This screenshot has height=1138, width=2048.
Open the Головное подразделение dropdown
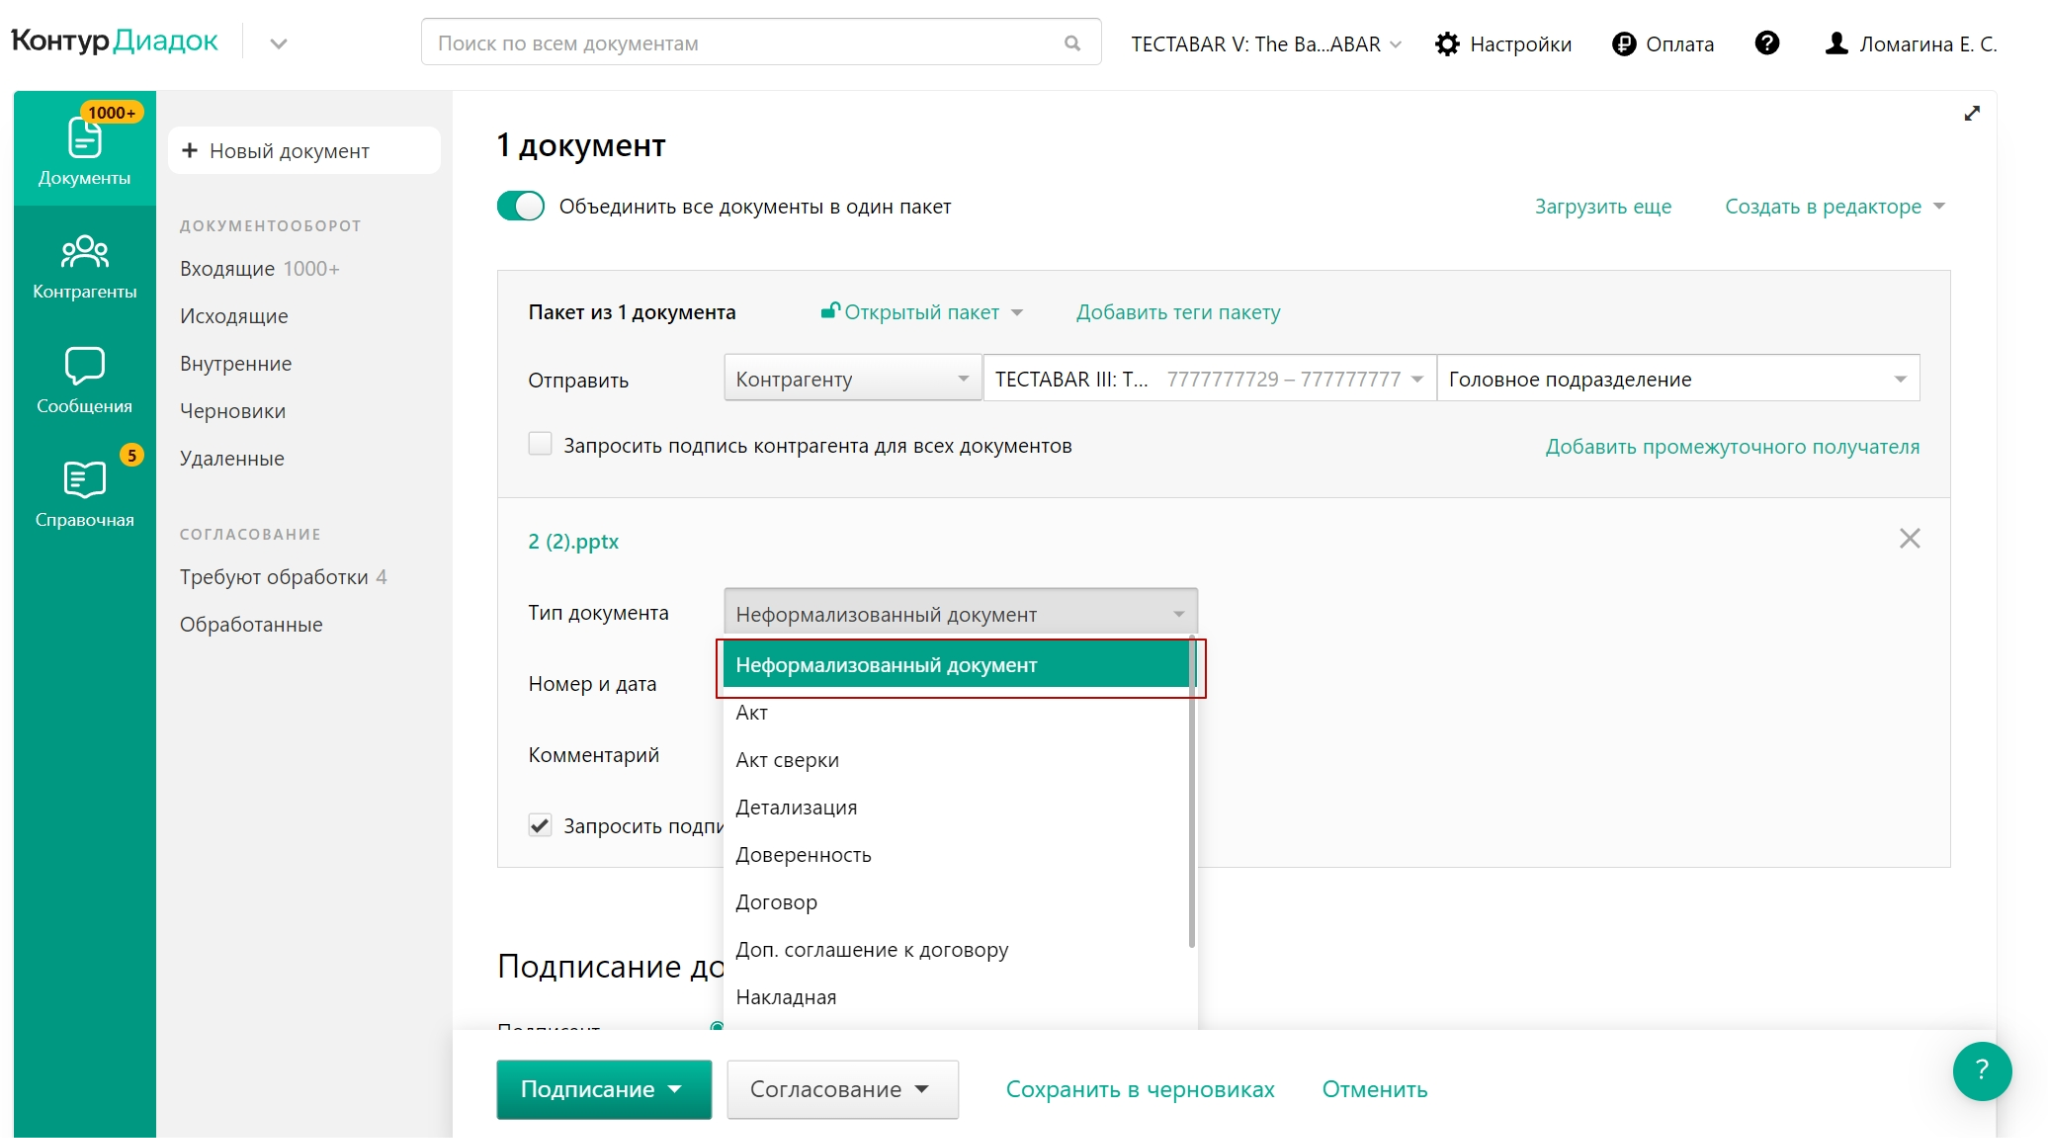click(x=1677, y=379)
